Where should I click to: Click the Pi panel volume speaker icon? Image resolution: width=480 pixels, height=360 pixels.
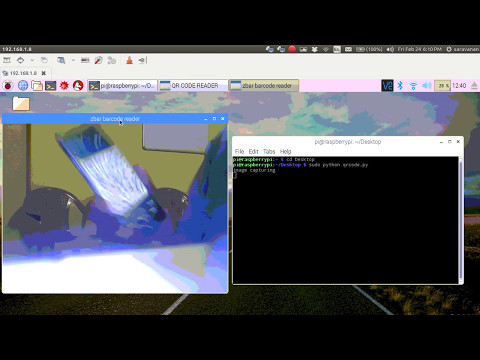pos(427,86)
